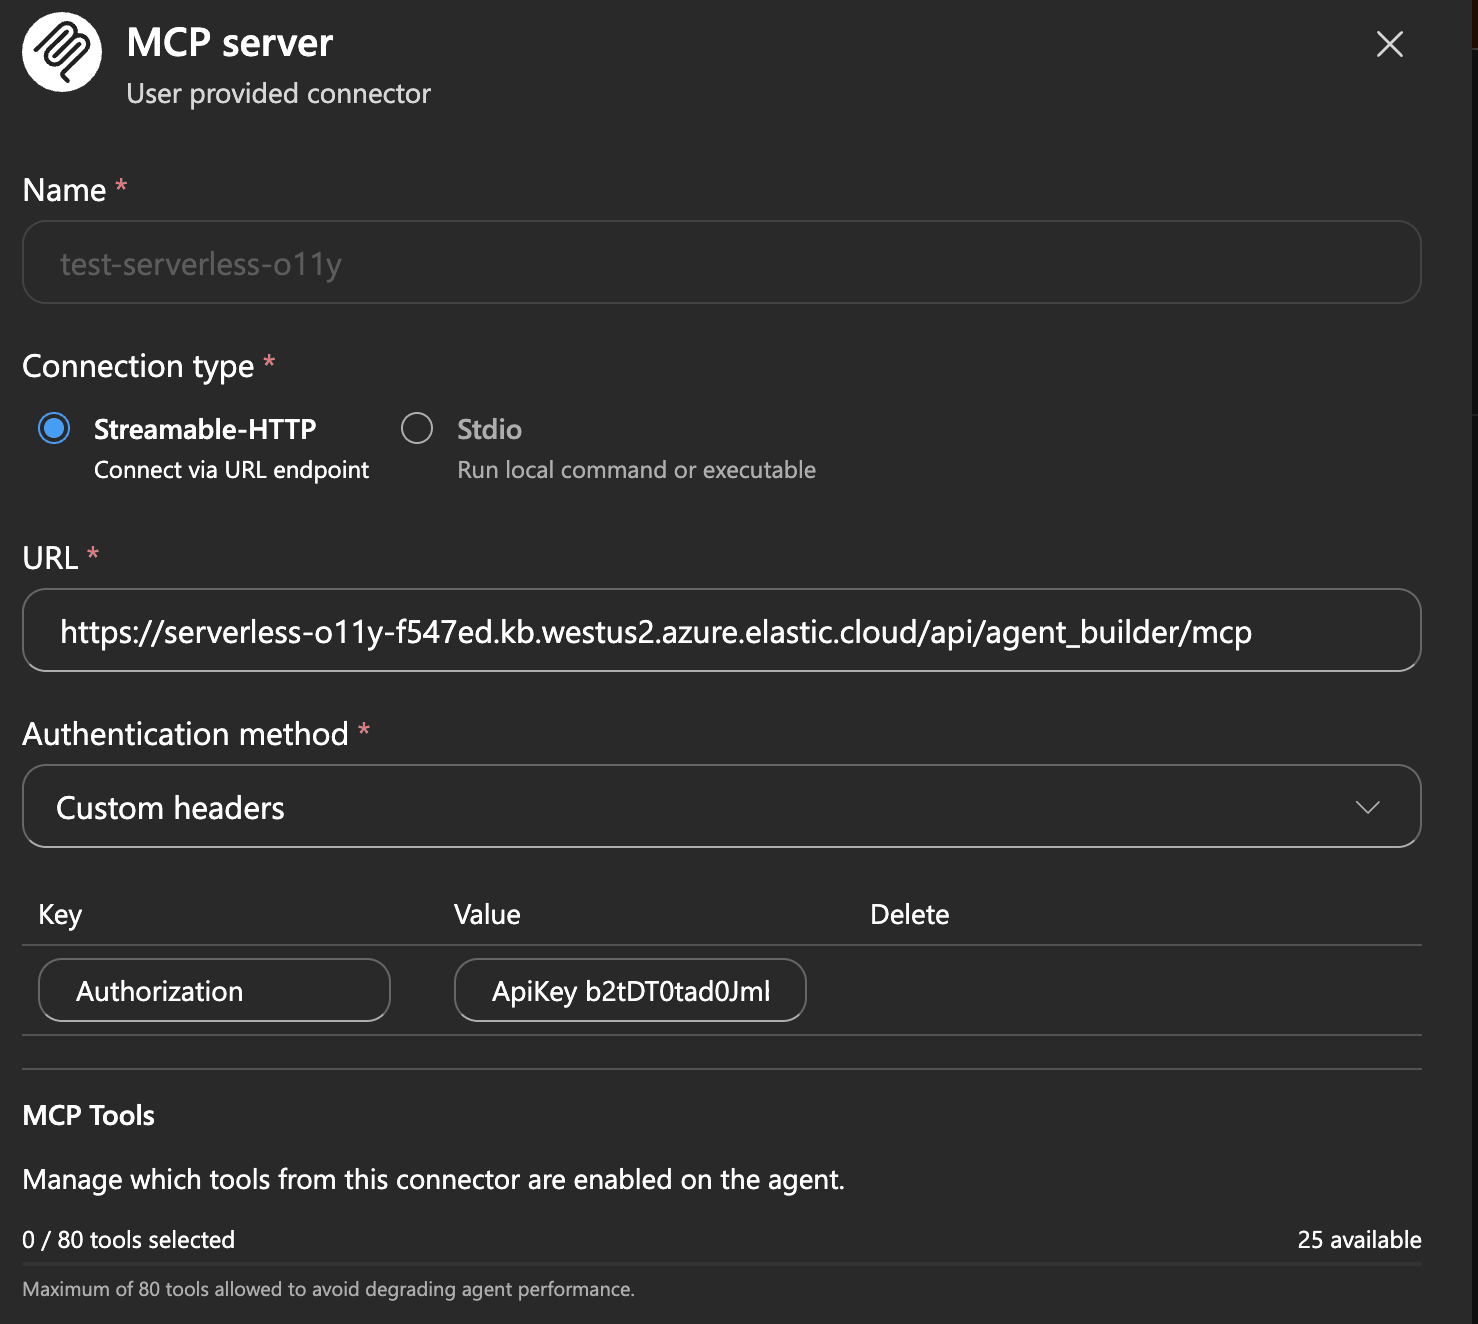The width and height of the screenshot is (1478, 1324).
Task: Click the MCP Tools section heading
Action: click(89, 1116)
